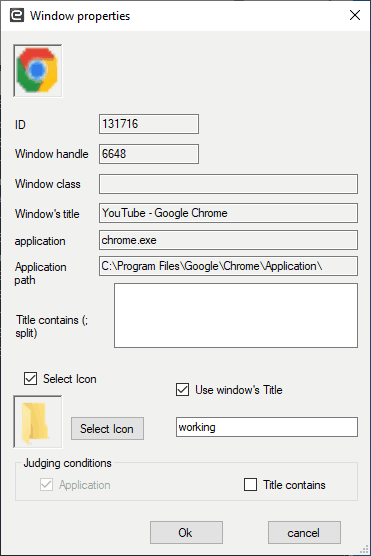The image size is (371, 556).
Task: Click the ID field showing 131716
Action: click(149, 124)
